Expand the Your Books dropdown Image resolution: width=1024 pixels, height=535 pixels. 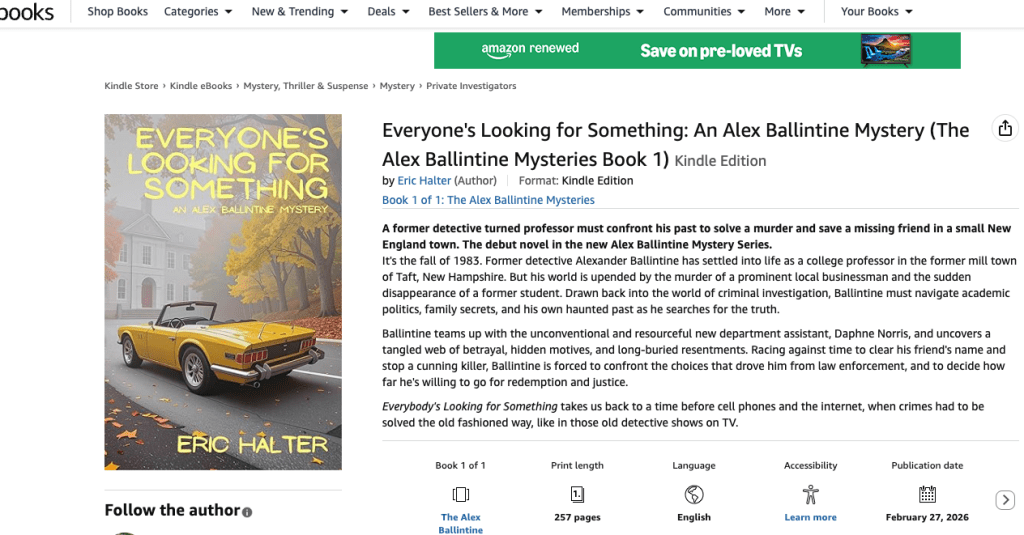pos(876,12)
